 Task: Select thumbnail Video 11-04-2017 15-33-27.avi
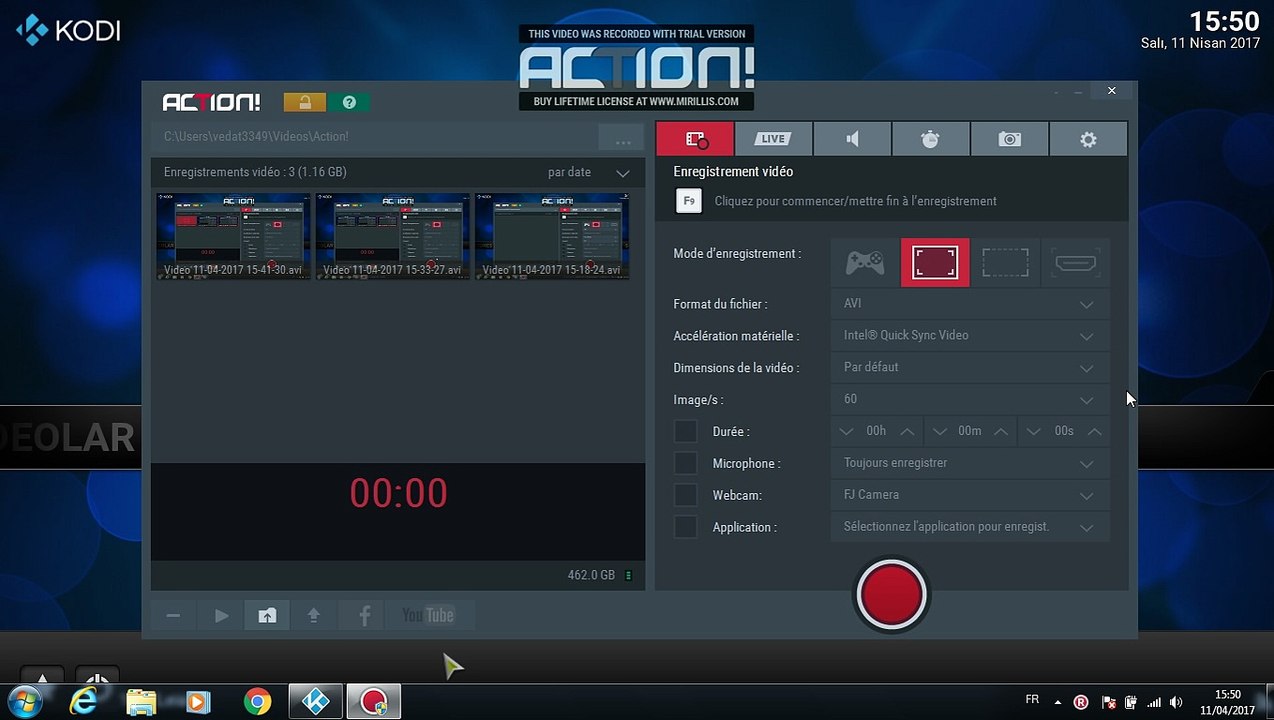coord(392,236)
